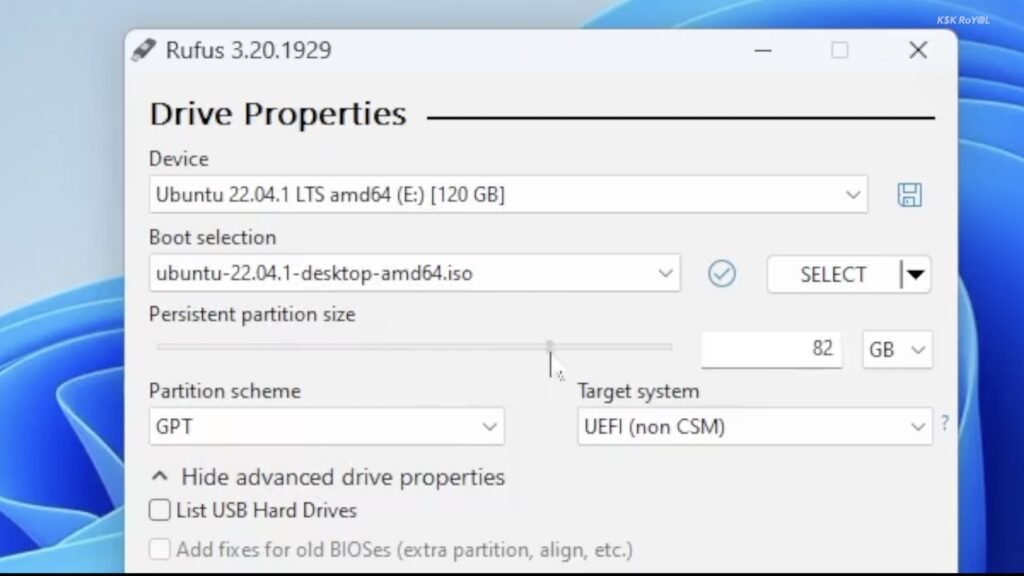The image size is (1024, 576).
Task: Click the checksum checkmark circle icon
Action: [721, 274]
